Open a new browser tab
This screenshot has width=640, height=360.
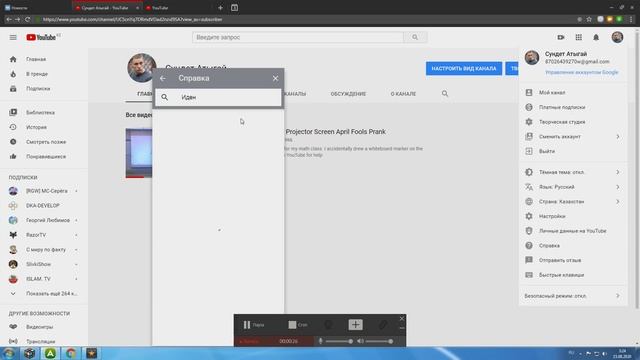(220, 8)
